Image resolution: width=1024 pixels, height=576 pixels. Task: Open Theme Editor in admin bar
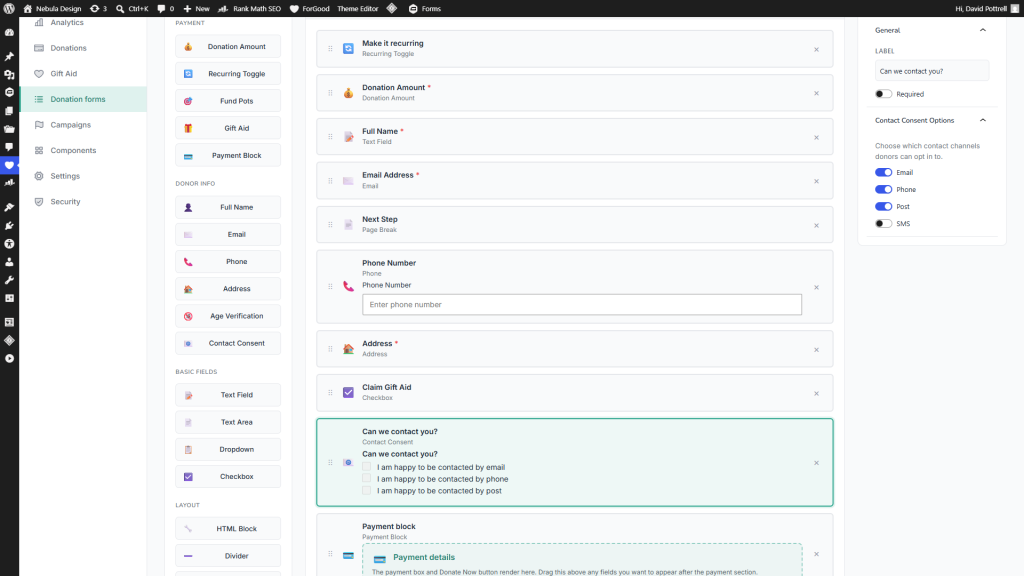coord(357,8)
